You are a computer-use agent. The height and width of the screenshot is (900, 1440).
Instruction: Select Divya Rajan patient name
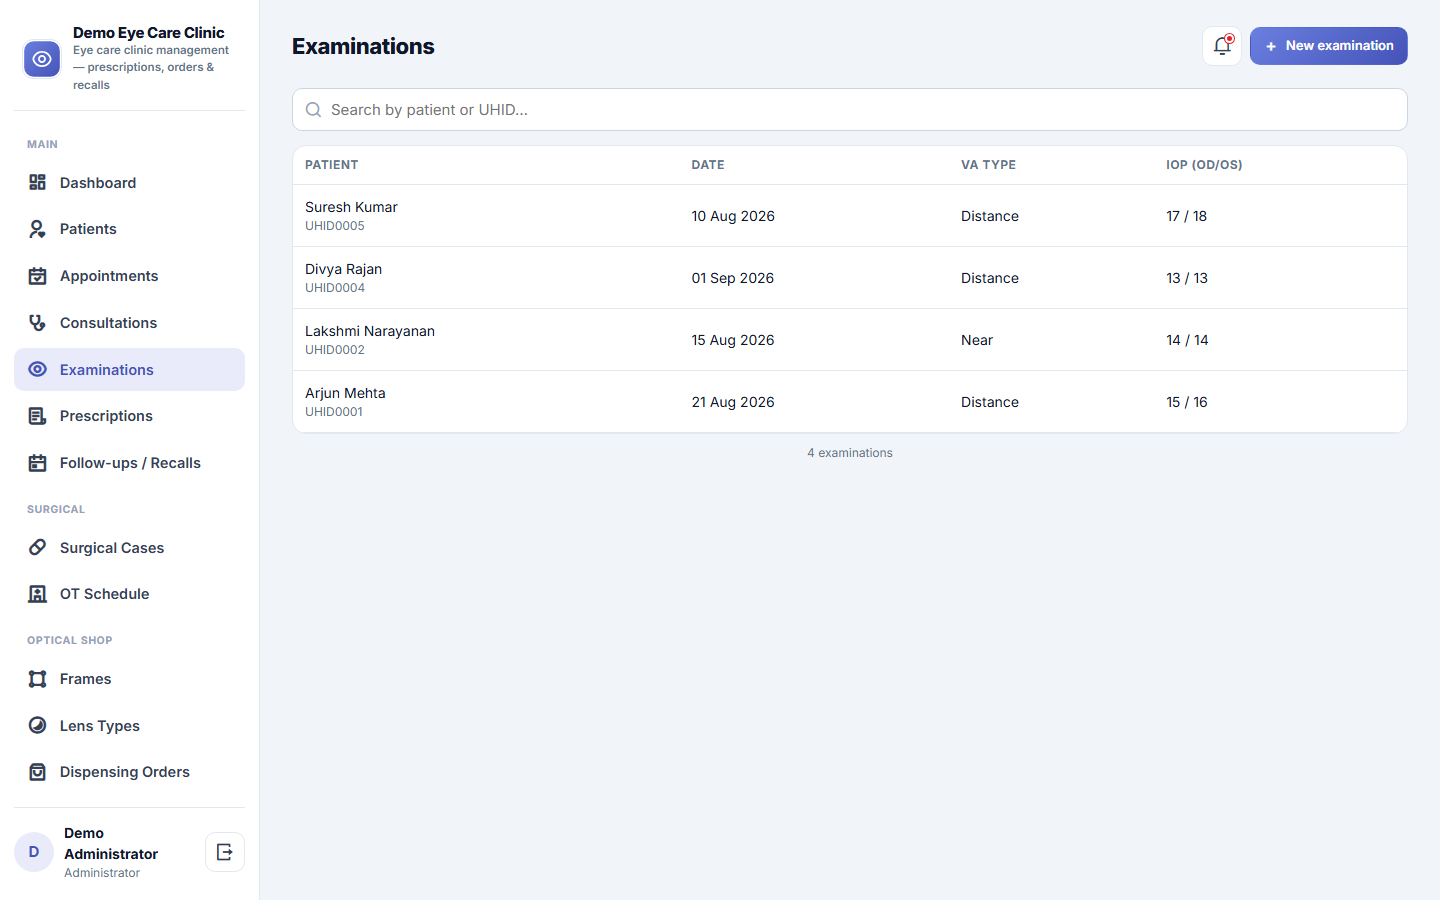343,269
